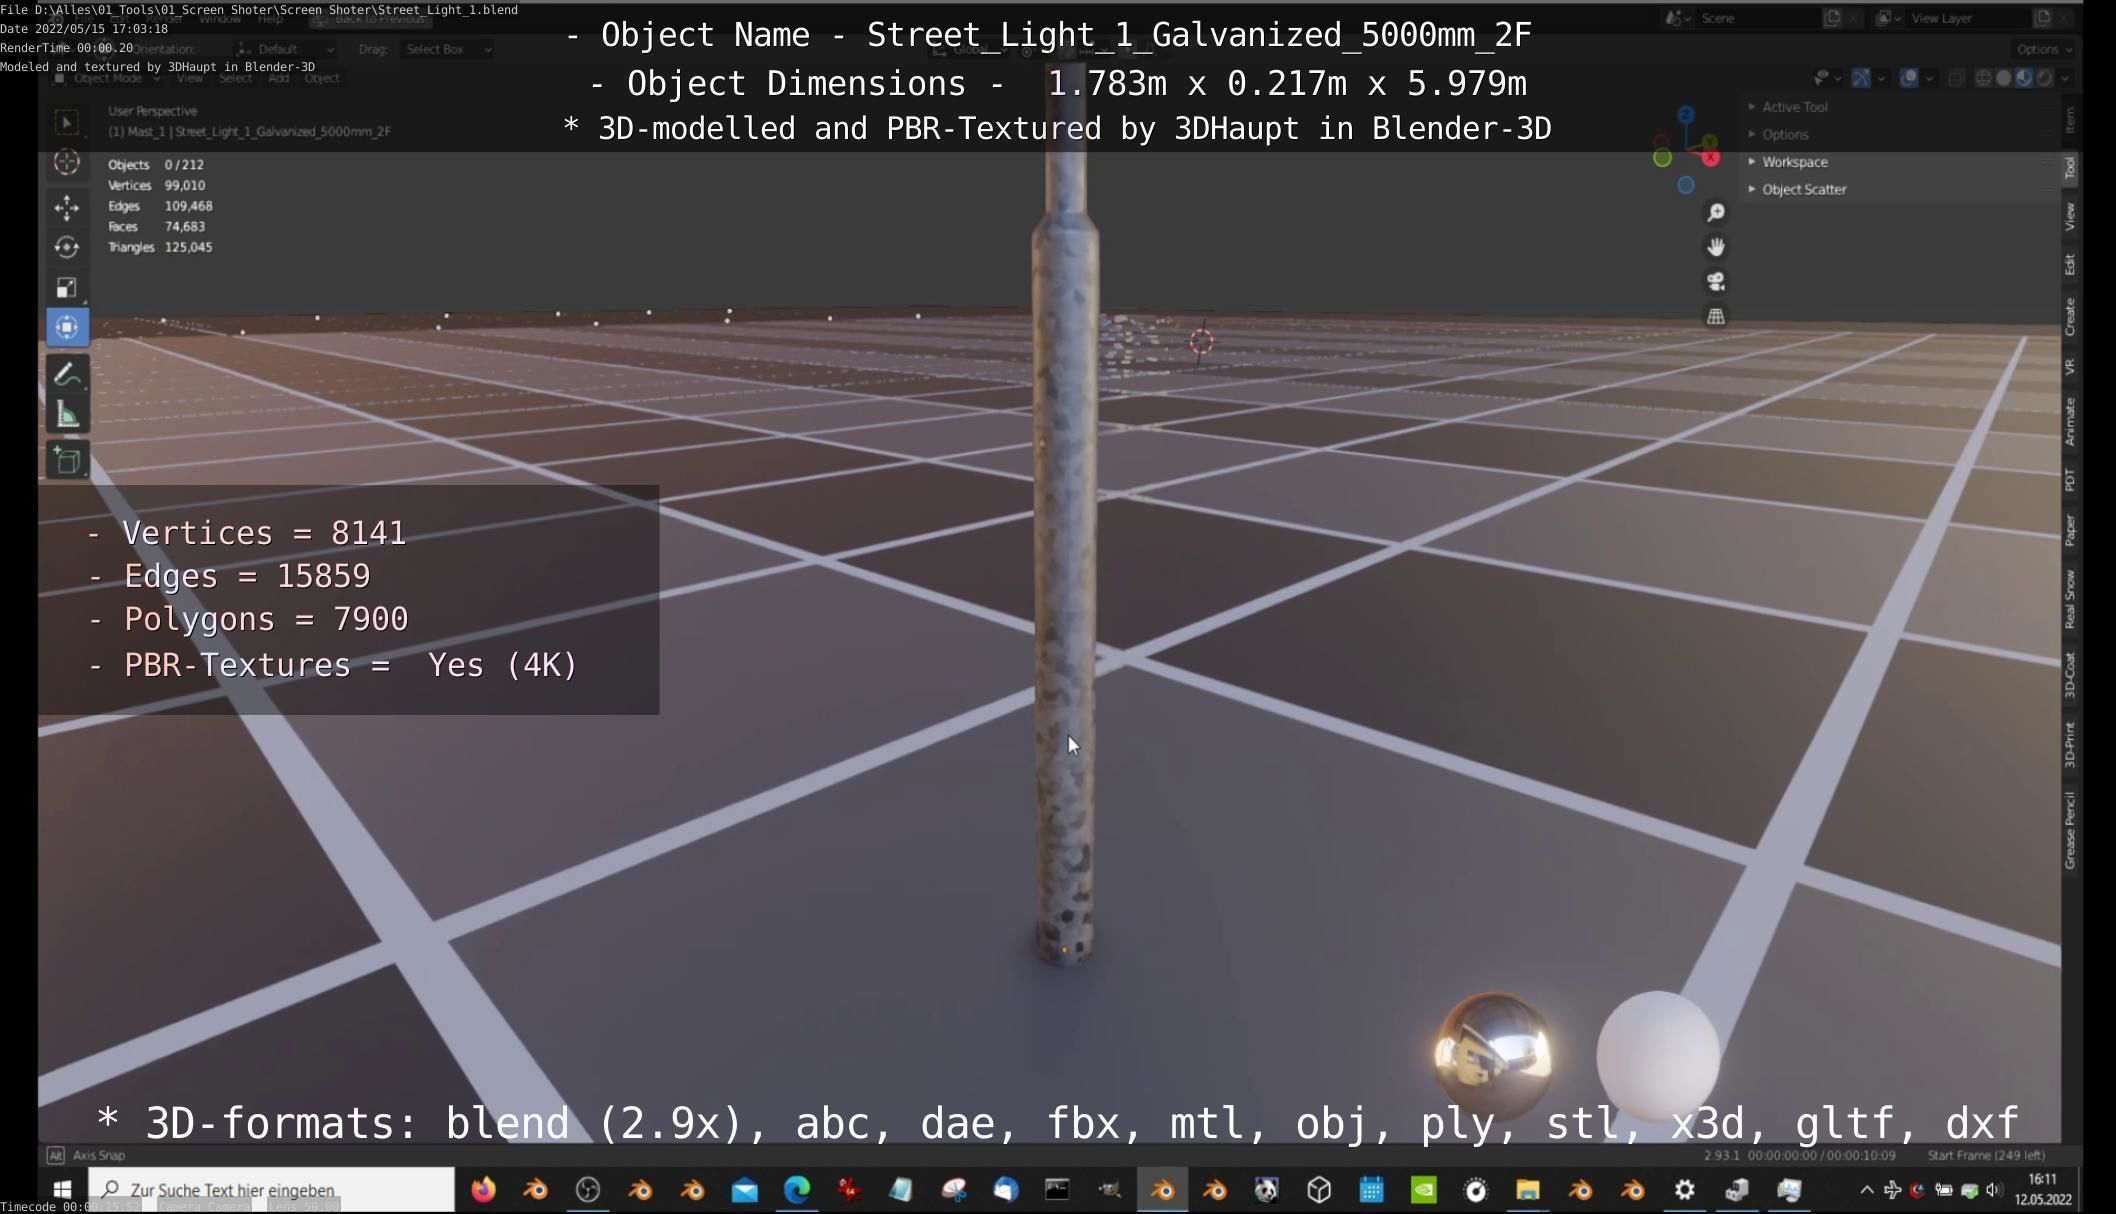Open the Object menu in viewport header
Image resolution: width=2116 pixels, height=1214 pixels.
point(321,78)
